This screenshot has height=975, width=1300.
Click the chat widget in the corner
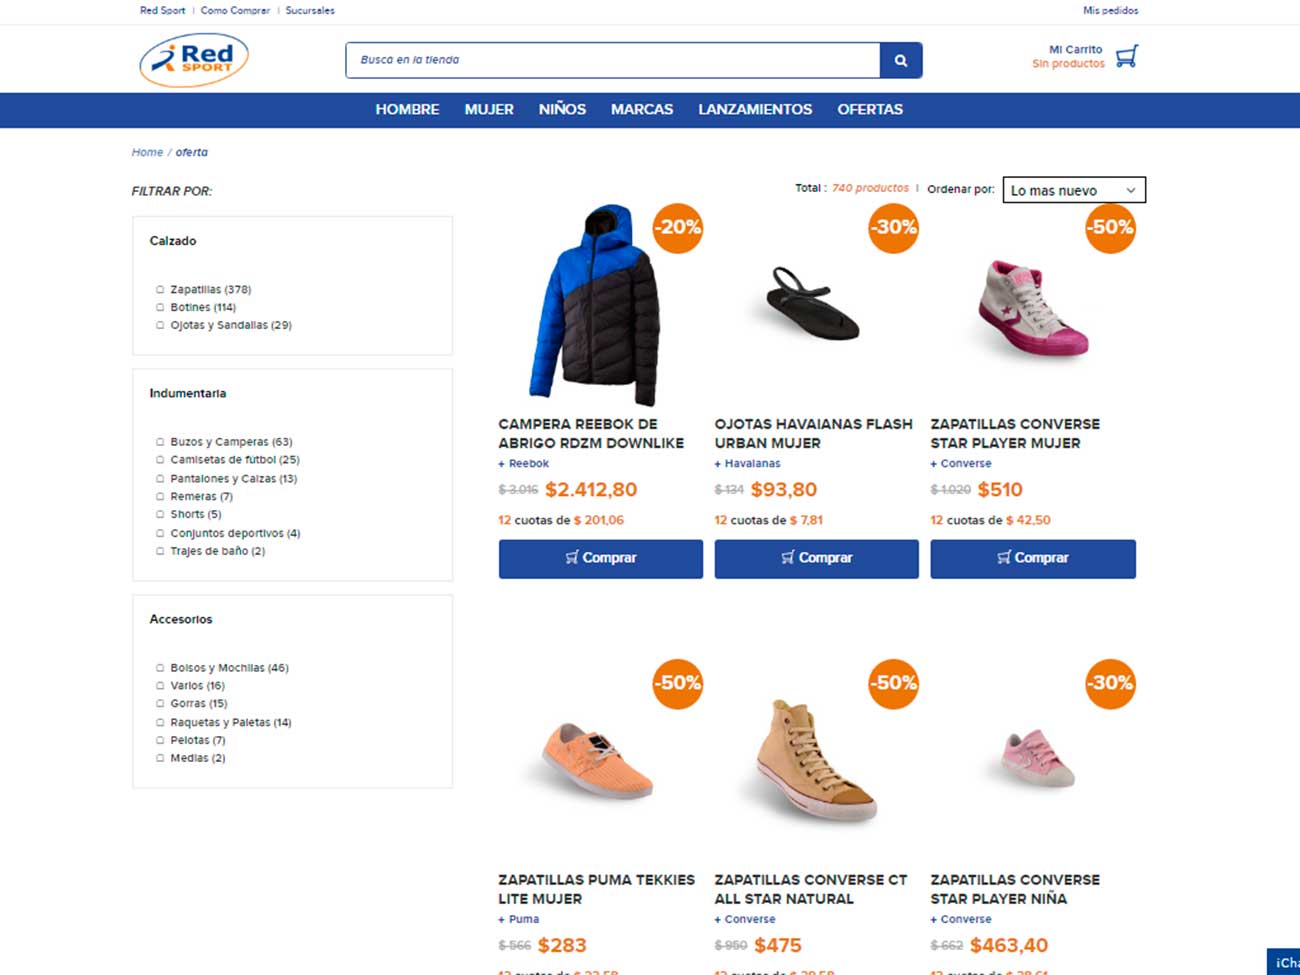[x=1285, y=962]
